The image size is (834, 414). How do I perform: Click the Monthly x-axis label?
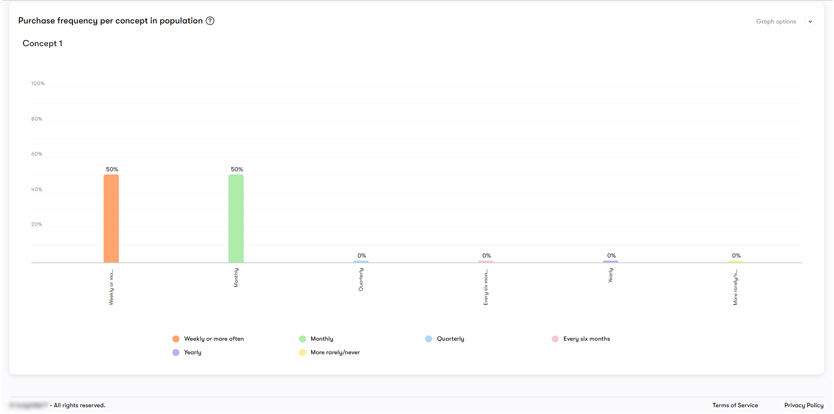pos(236,278)
